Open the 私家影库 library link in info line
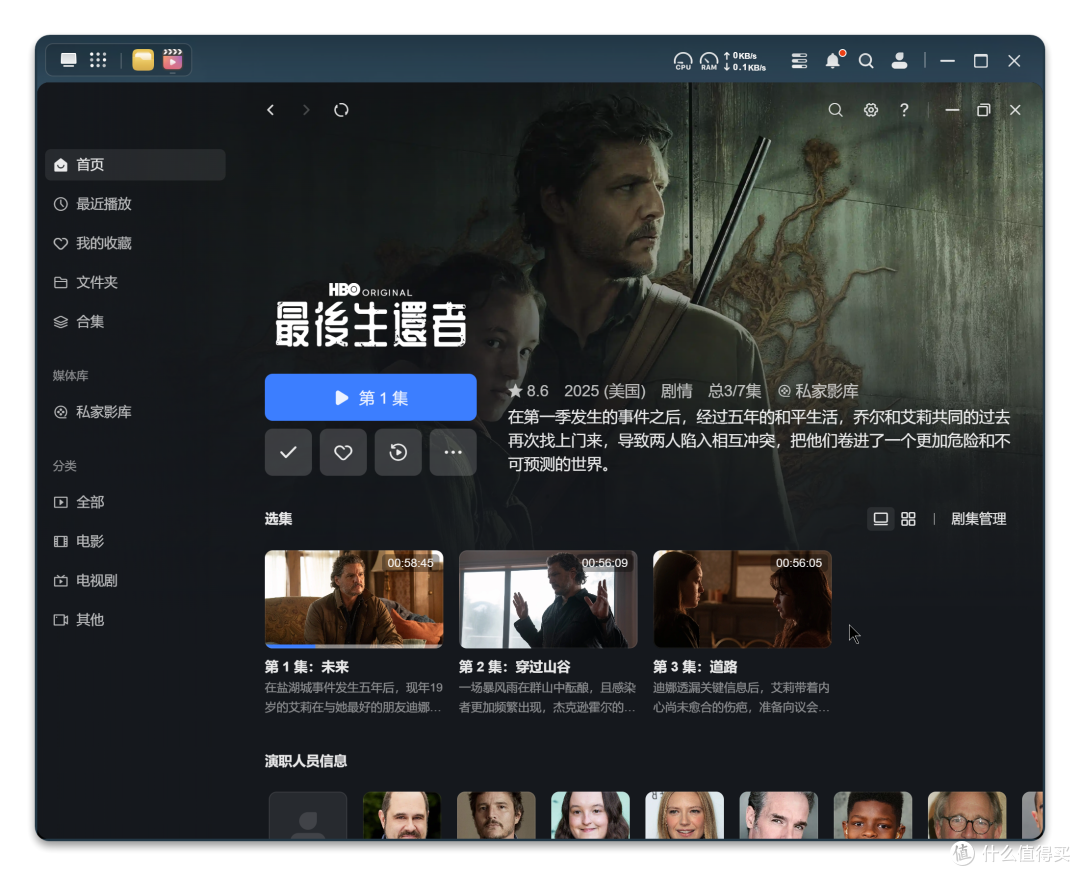Image resolution: width=1080 pixels, height=876 pixels. 818,391
